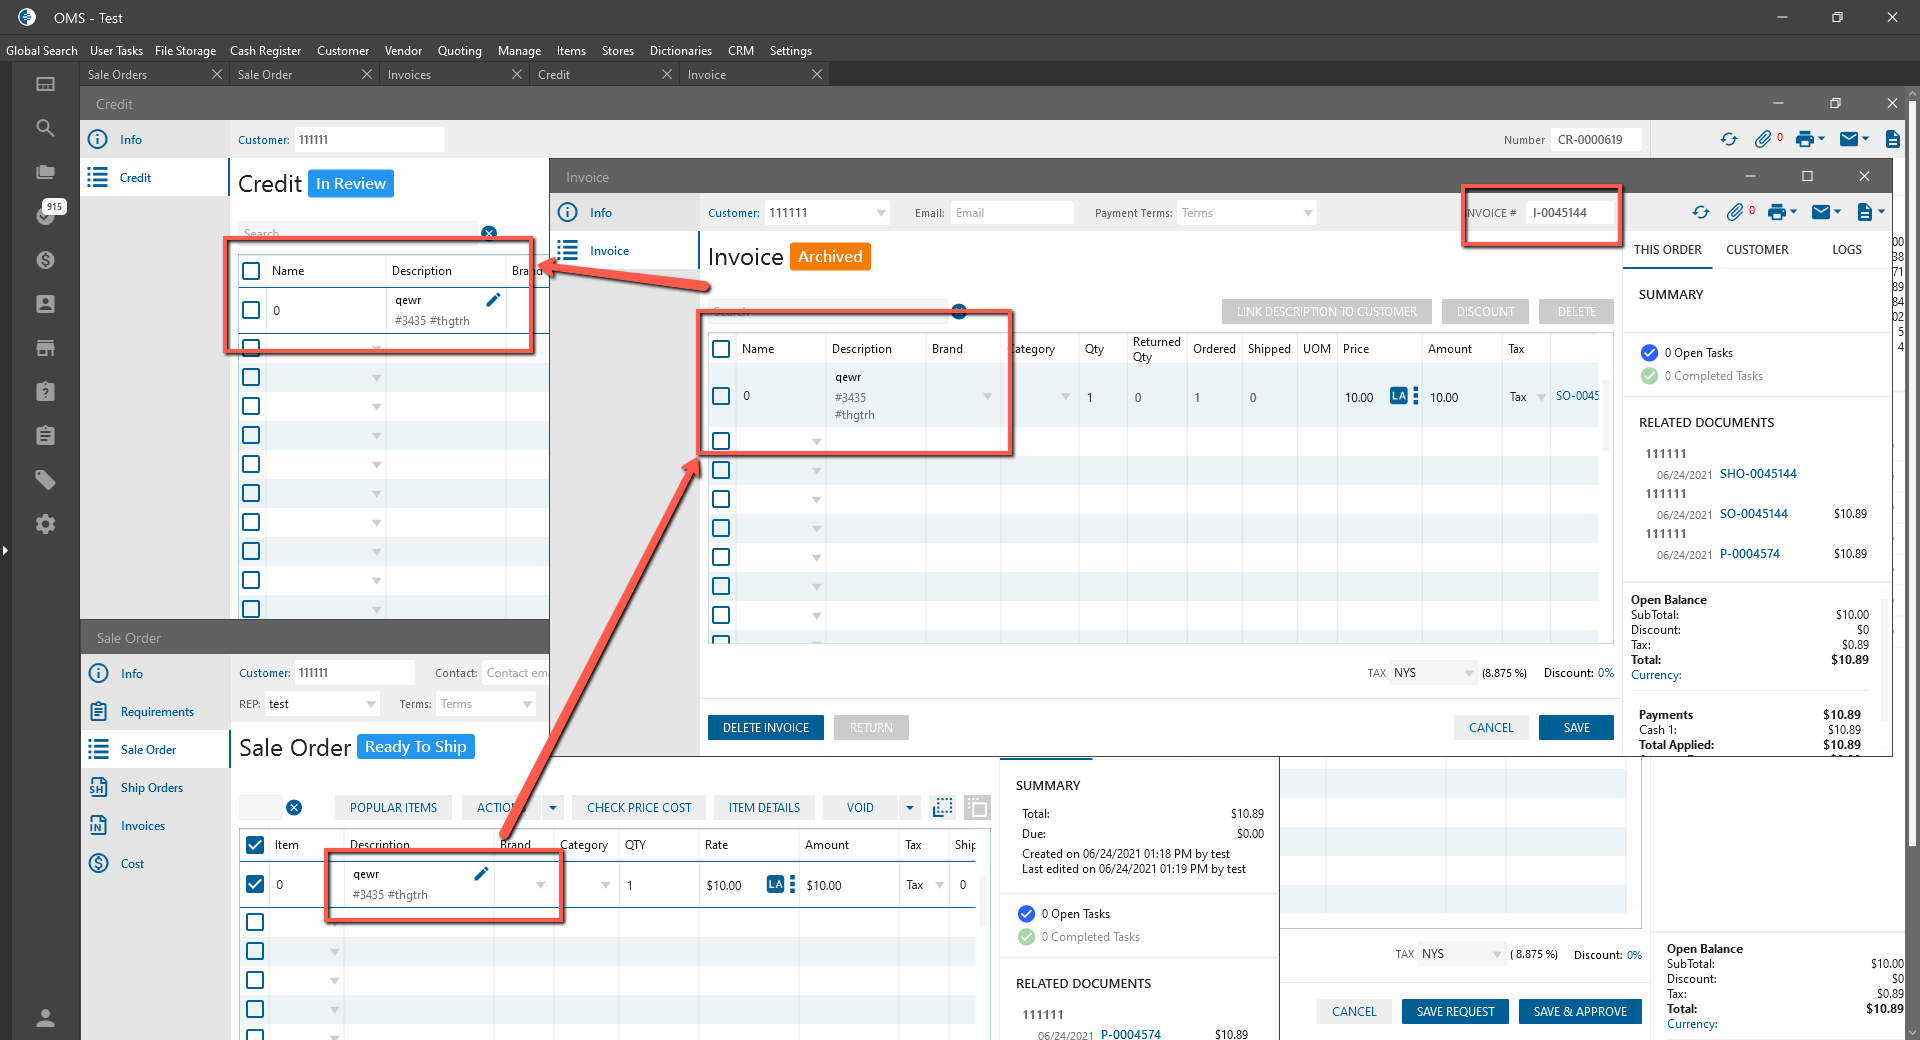
Task: Click the dashed selection icon in Sale Order toolbar
Action: point(942,807)
